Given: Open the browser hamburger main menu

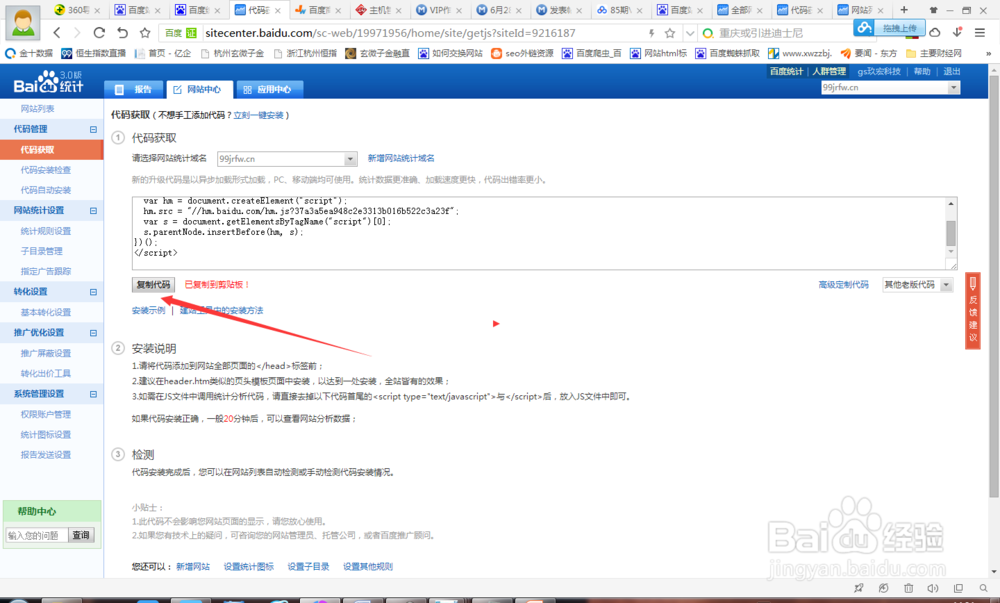Looking at the screenshot, I should pos(980,32).
